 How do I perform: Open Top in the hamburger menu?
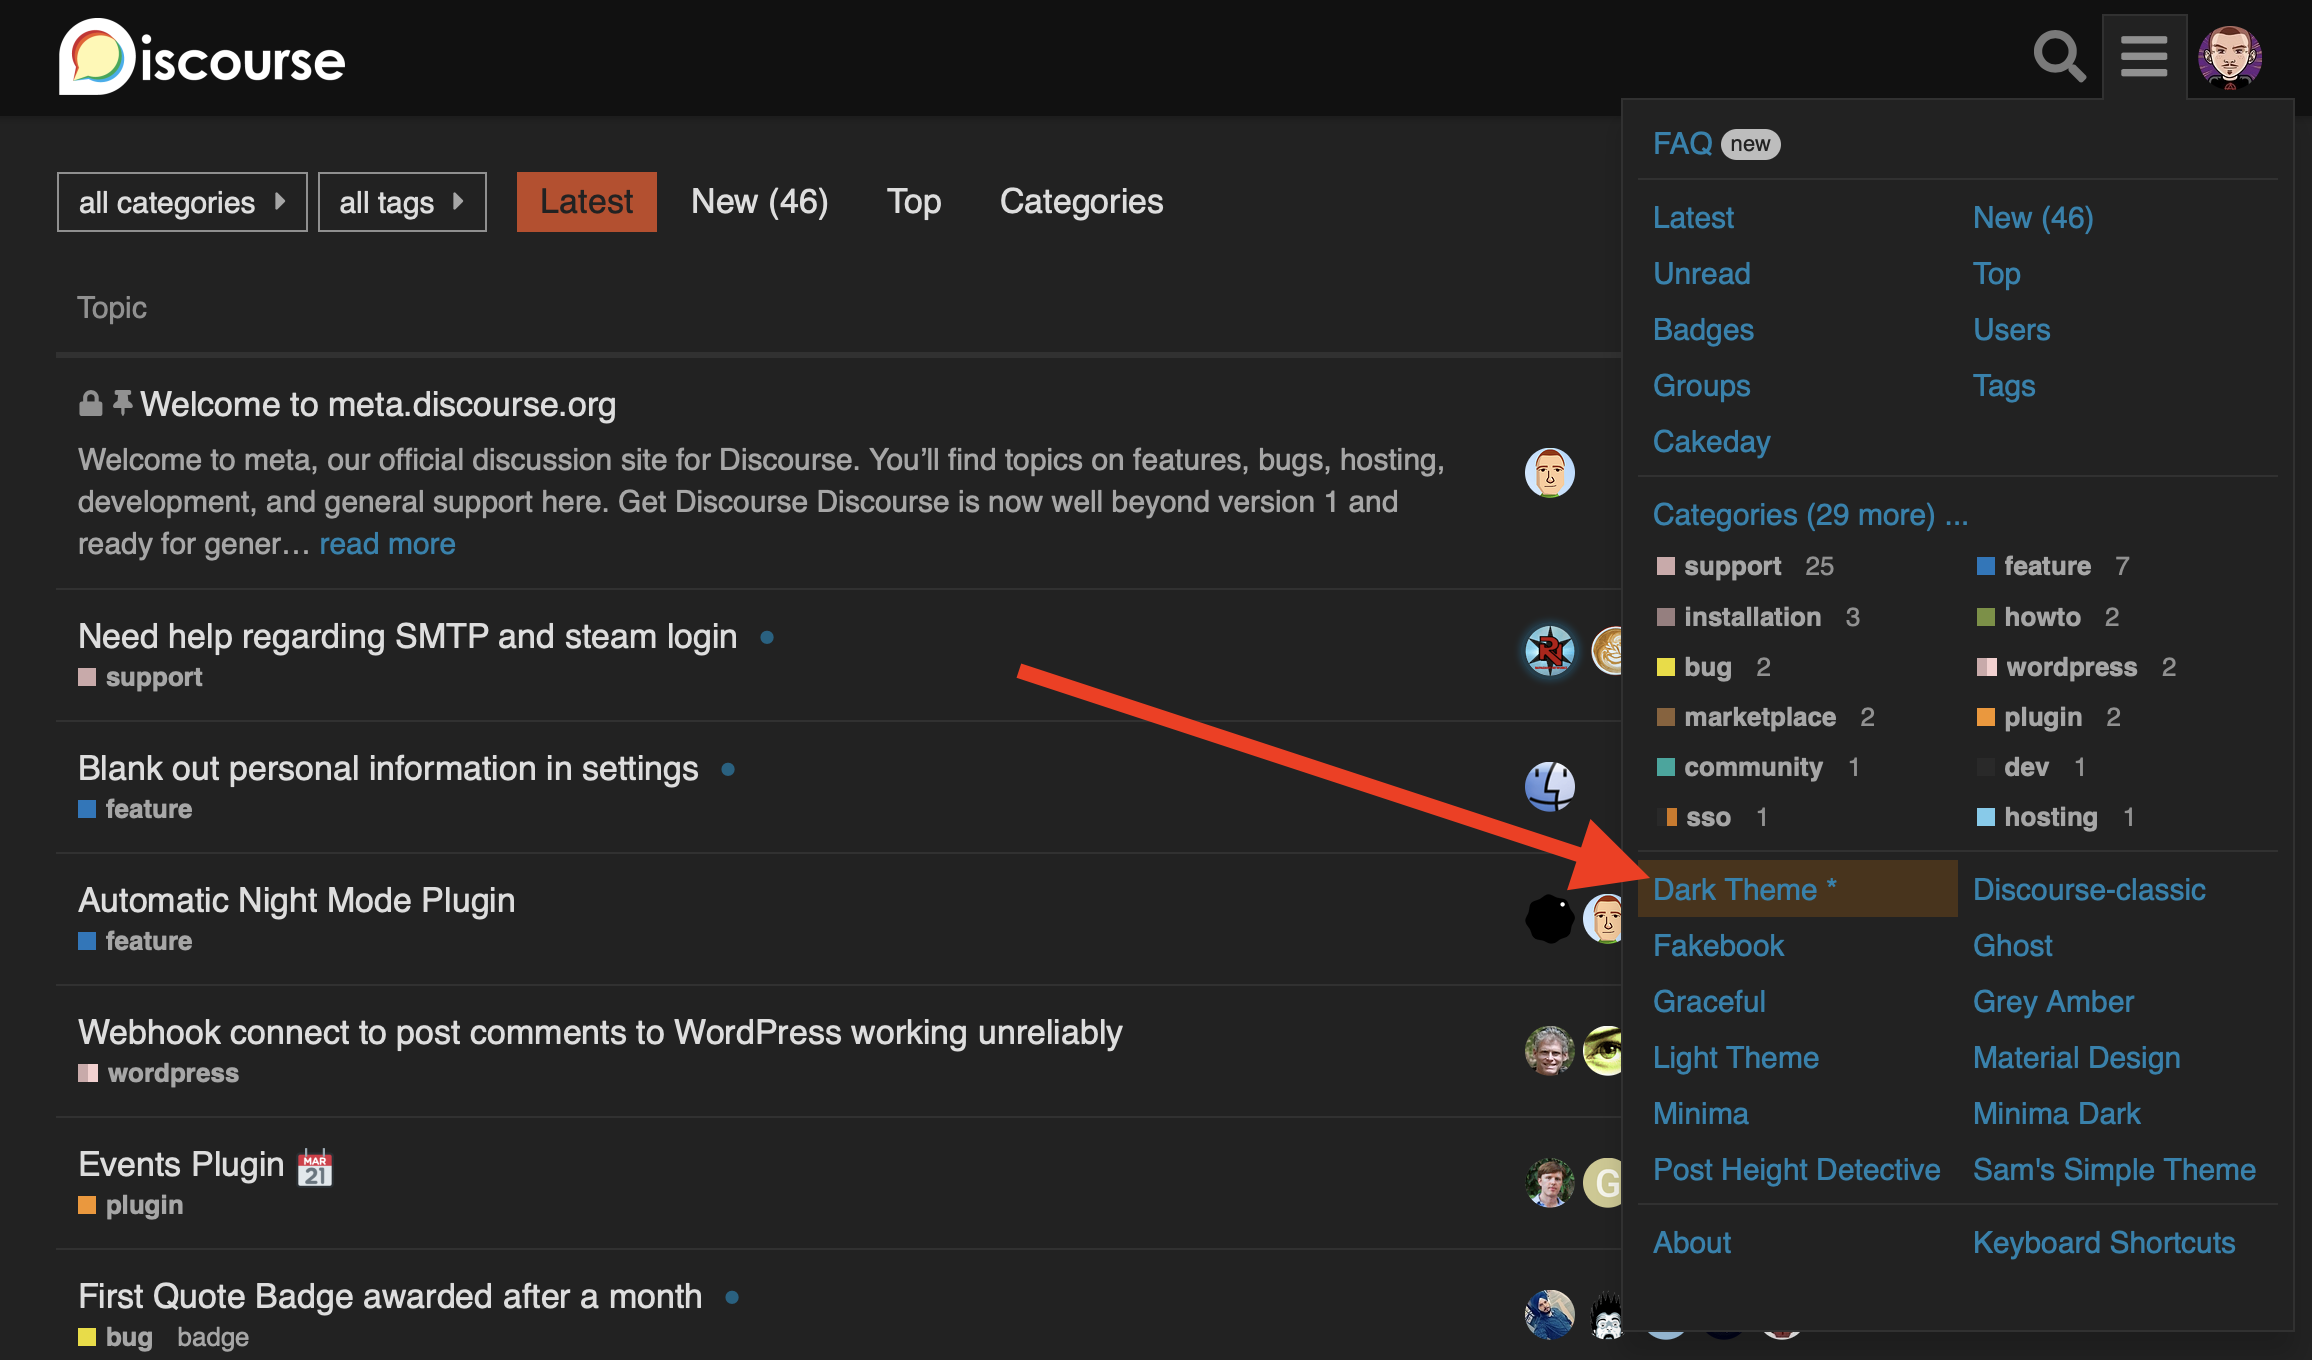point(1997,274)
